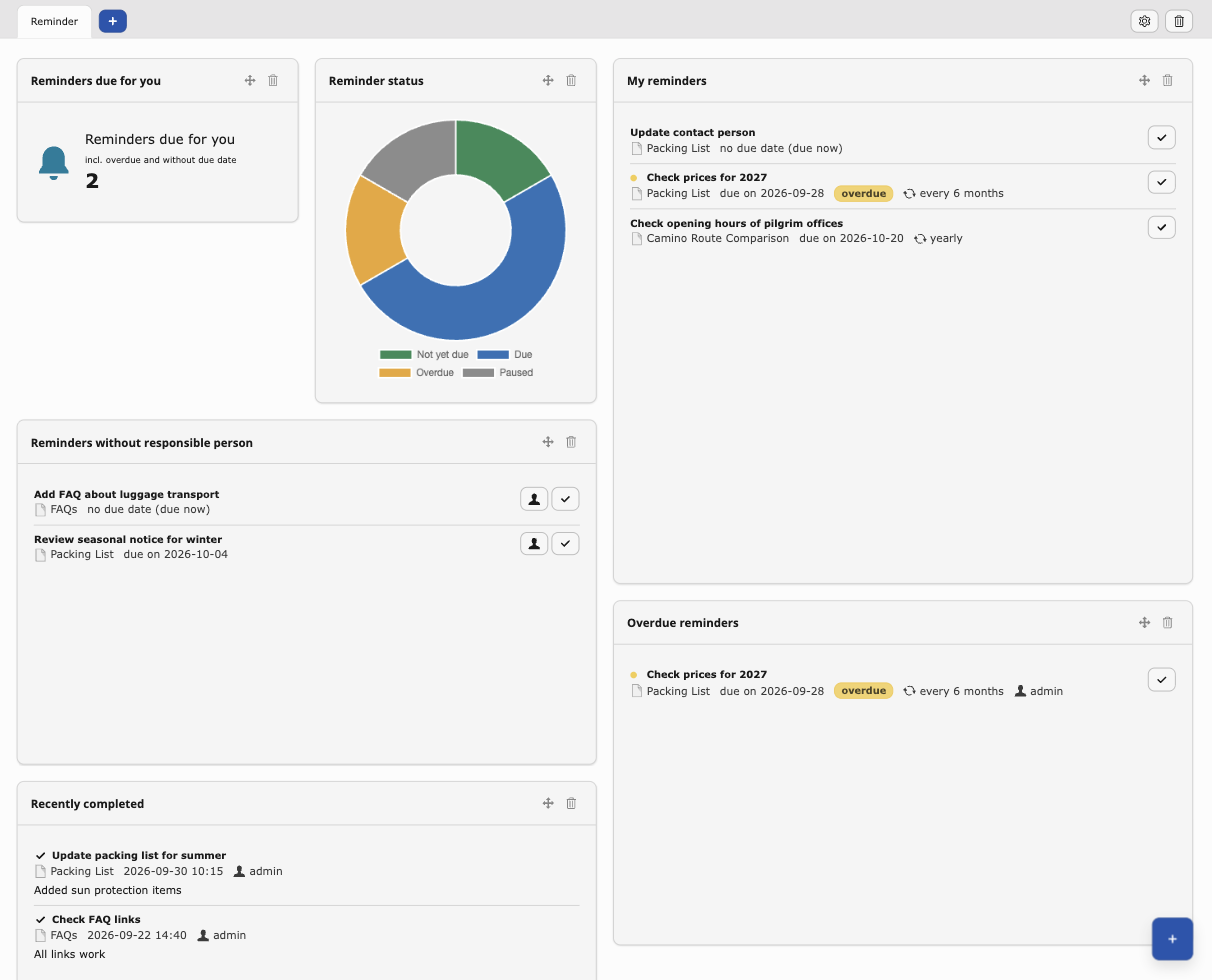Click the floating blue plus button
This screenshot has width=1212, height=980.
pyautogui.click(x=1172, y=939)
